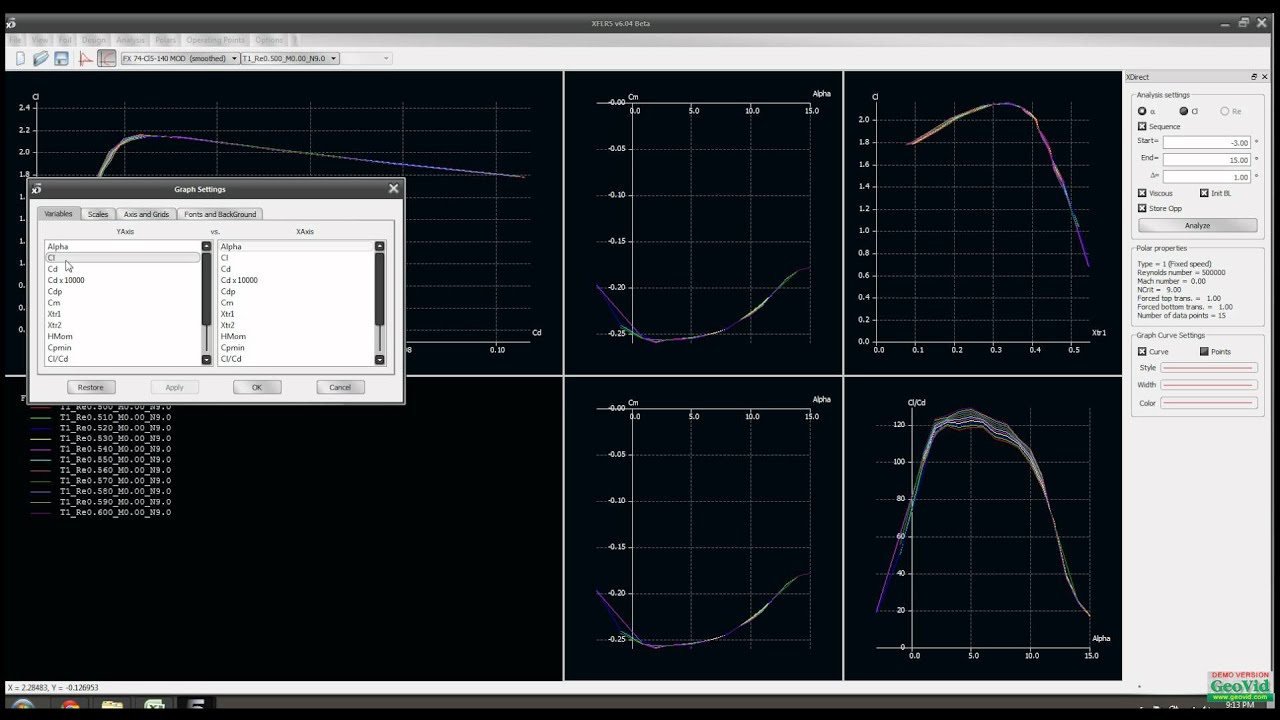Toggle the Viscous checkbox
This screenshot has width=1280, height=720.
pos(1142,193)
